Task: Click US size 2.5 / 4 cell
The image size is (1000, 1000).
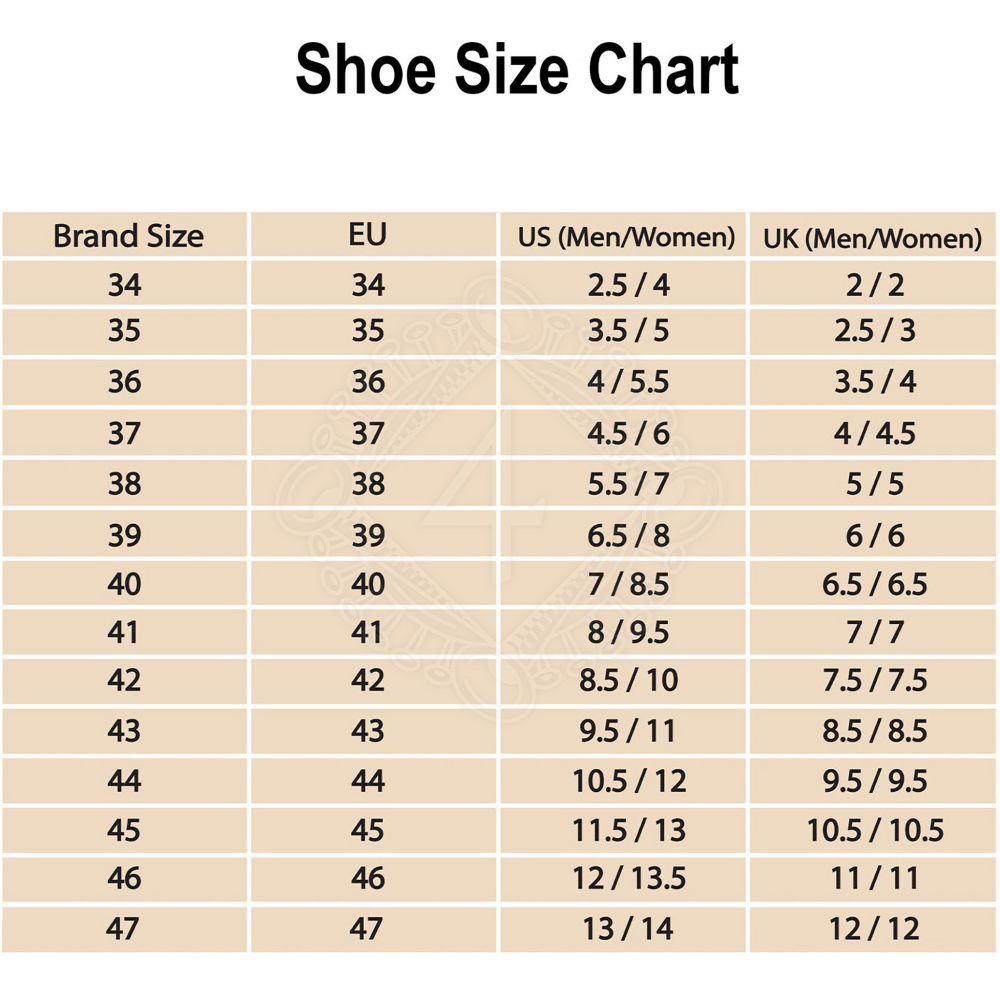Action: (628, 285)
